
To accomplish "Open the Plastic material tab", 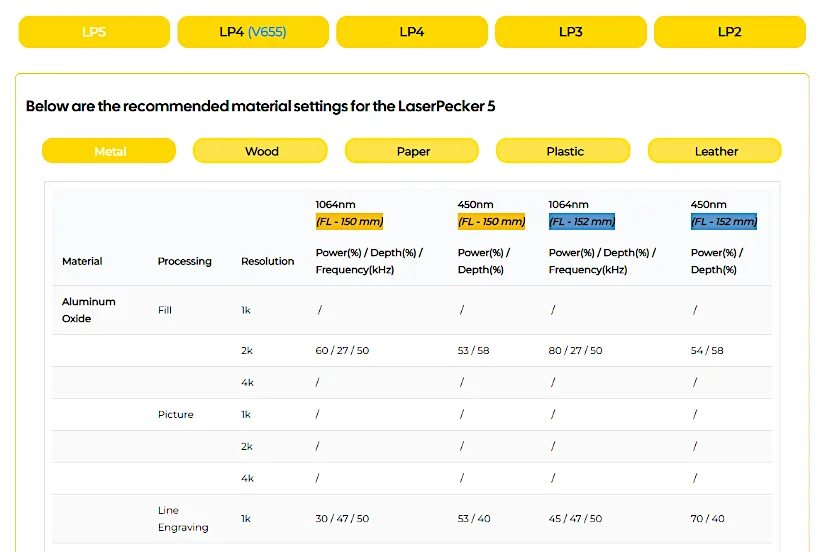I will [564, 151].
